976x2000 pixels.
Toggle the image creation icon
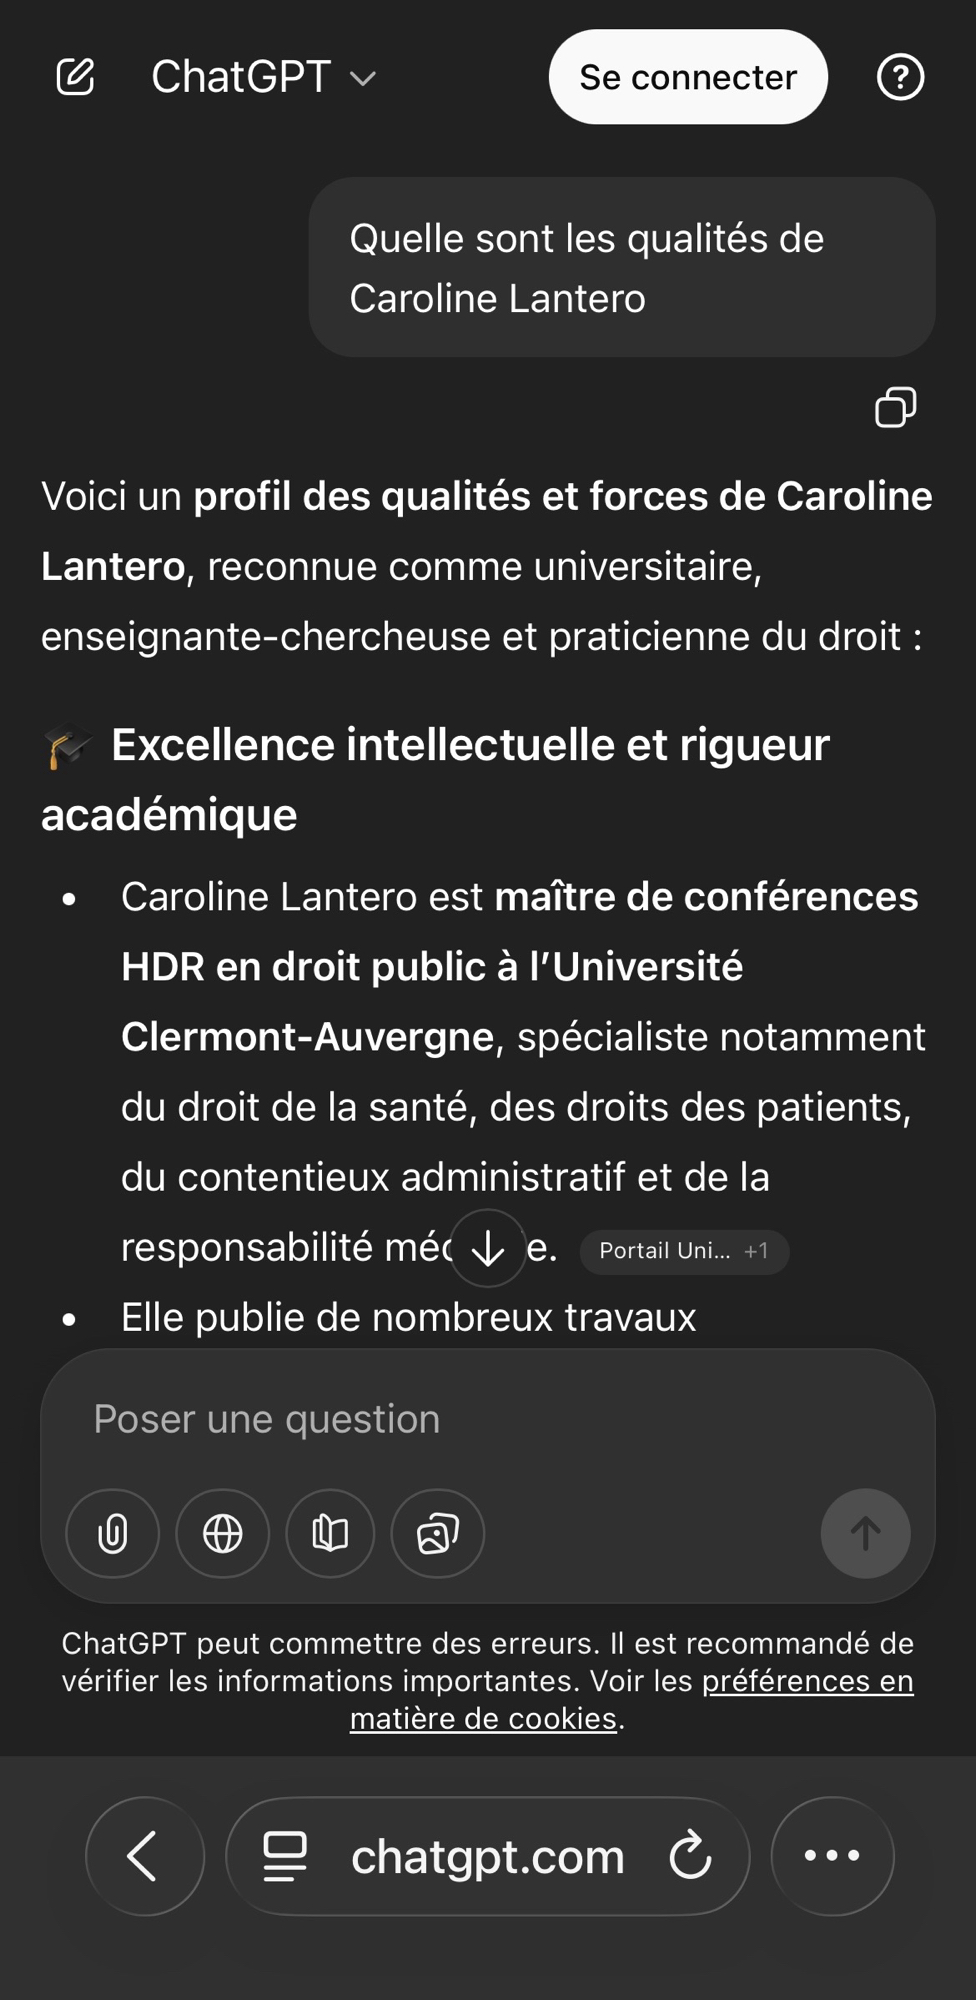(438, 1533)
